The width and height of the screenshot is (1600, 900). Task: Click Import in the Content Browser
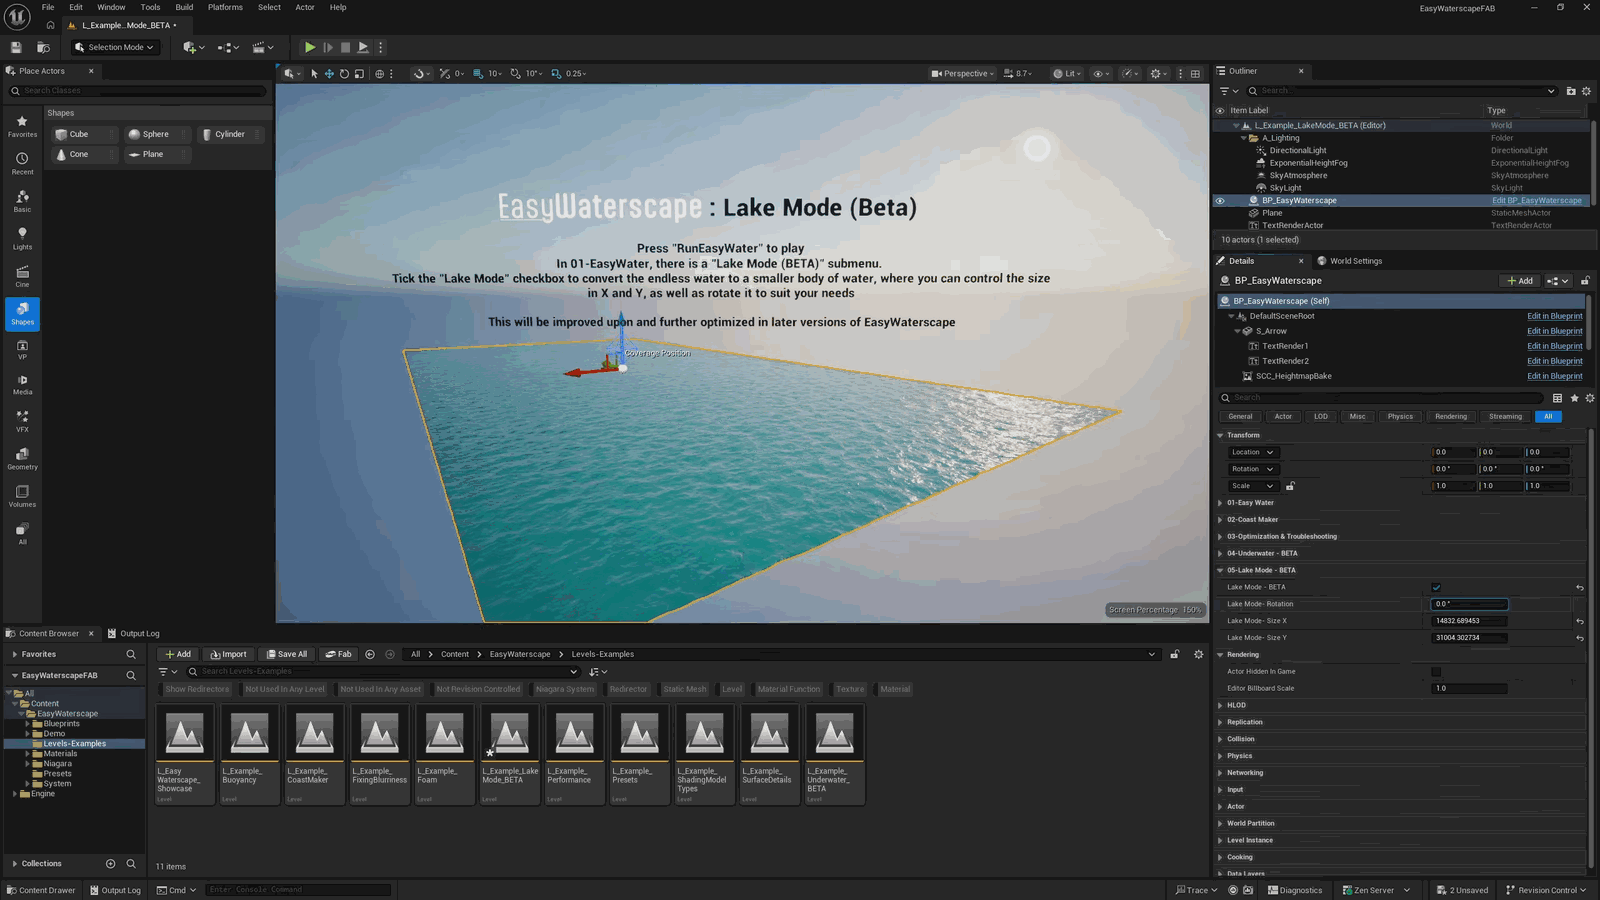228,654
